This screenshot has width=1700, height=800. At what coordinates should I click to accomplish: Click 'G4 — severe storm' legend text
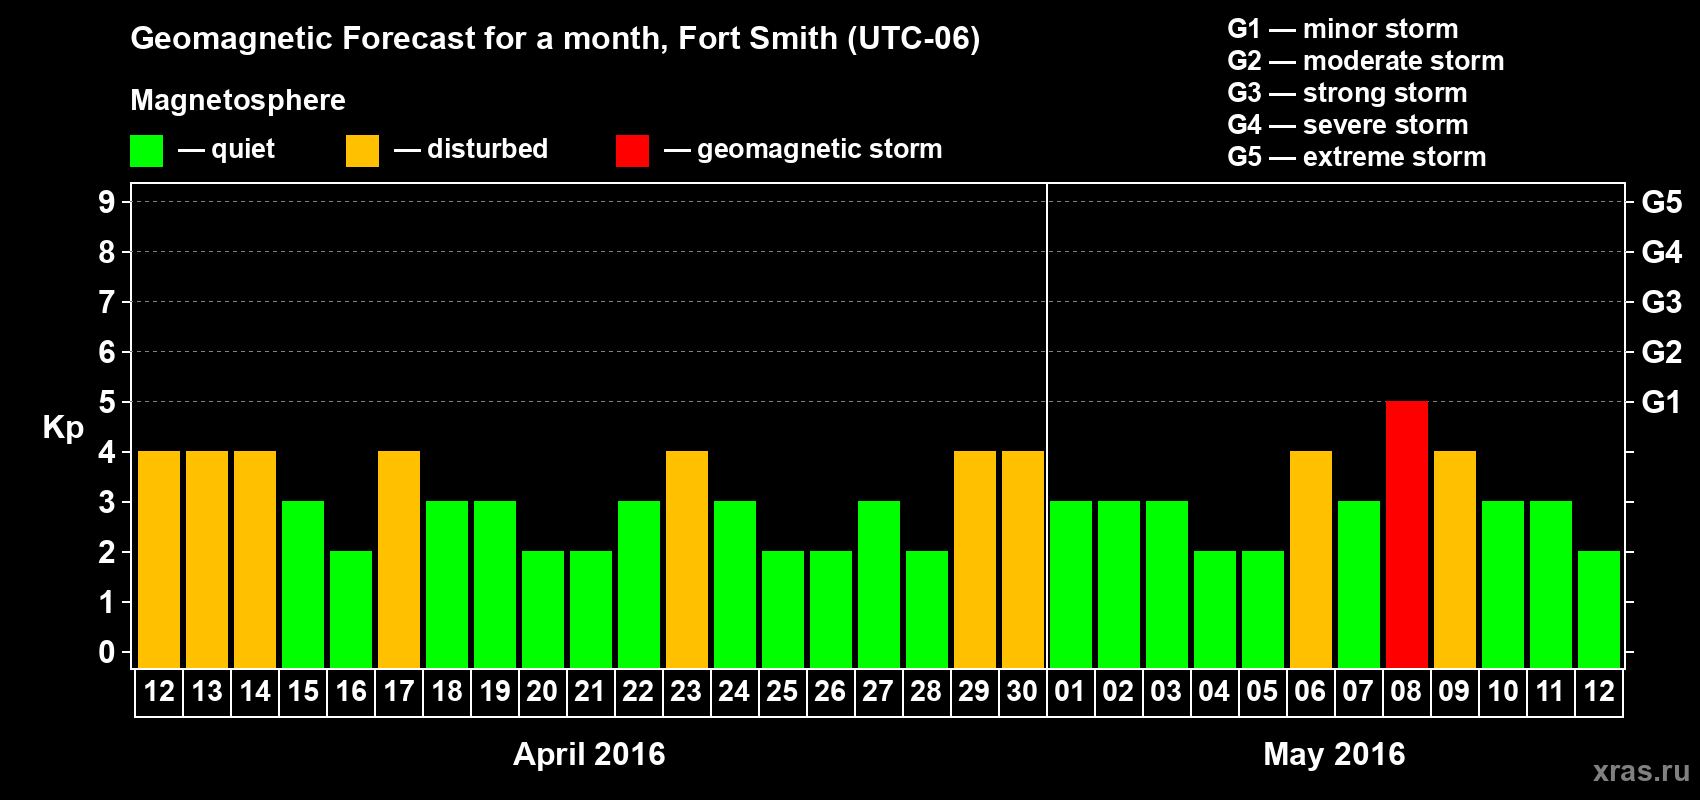[x=1348, y=125]
